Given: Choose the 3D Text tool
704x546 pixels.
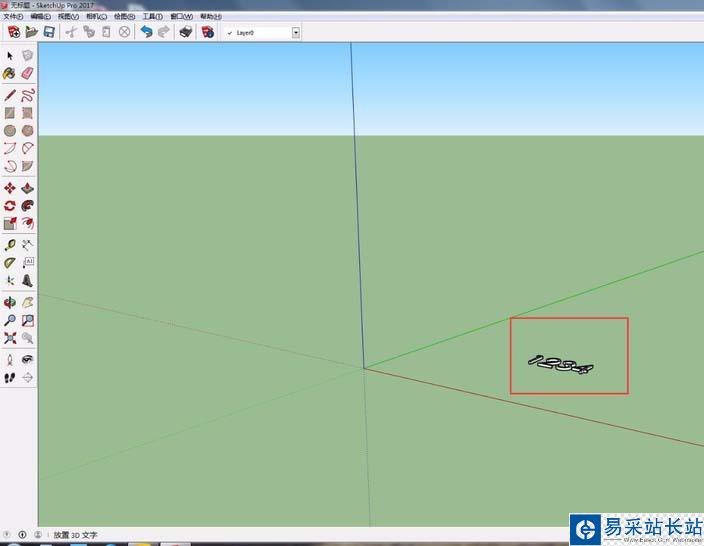Looking at the screenshot, I should click(x=27, y=281).
